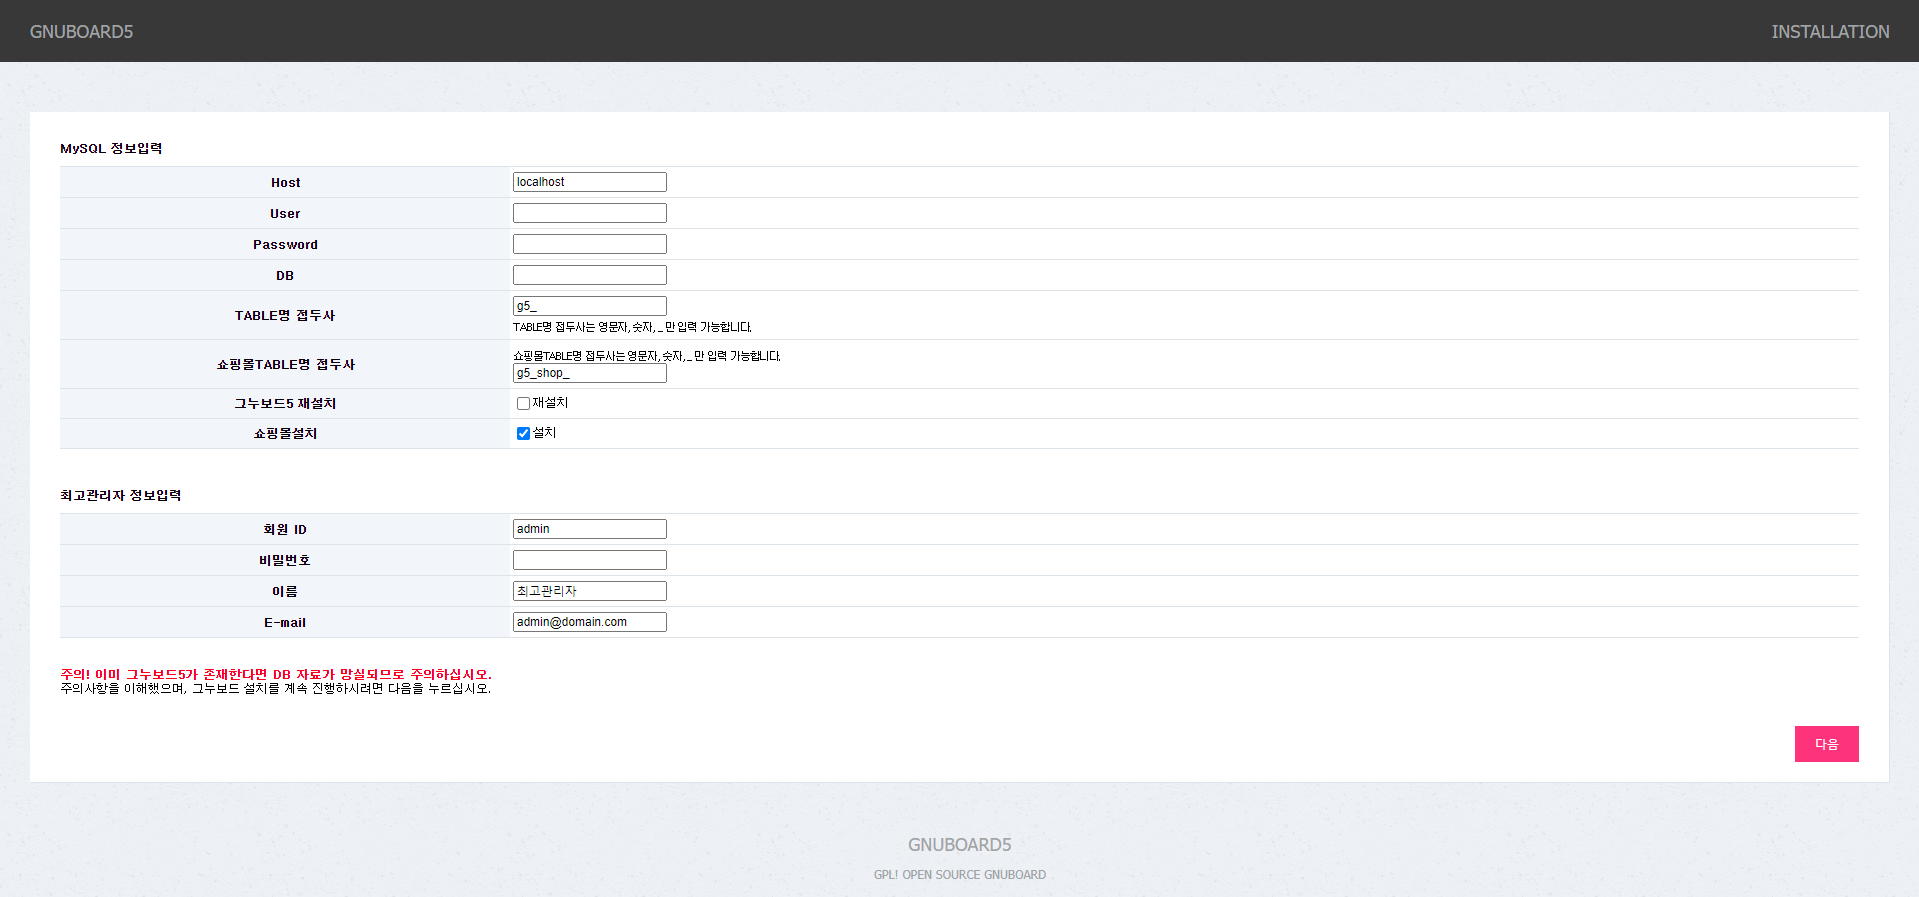Focus the MySQL User input field
The width and height of the screenshot is (1919, 897).
(589, 213)
